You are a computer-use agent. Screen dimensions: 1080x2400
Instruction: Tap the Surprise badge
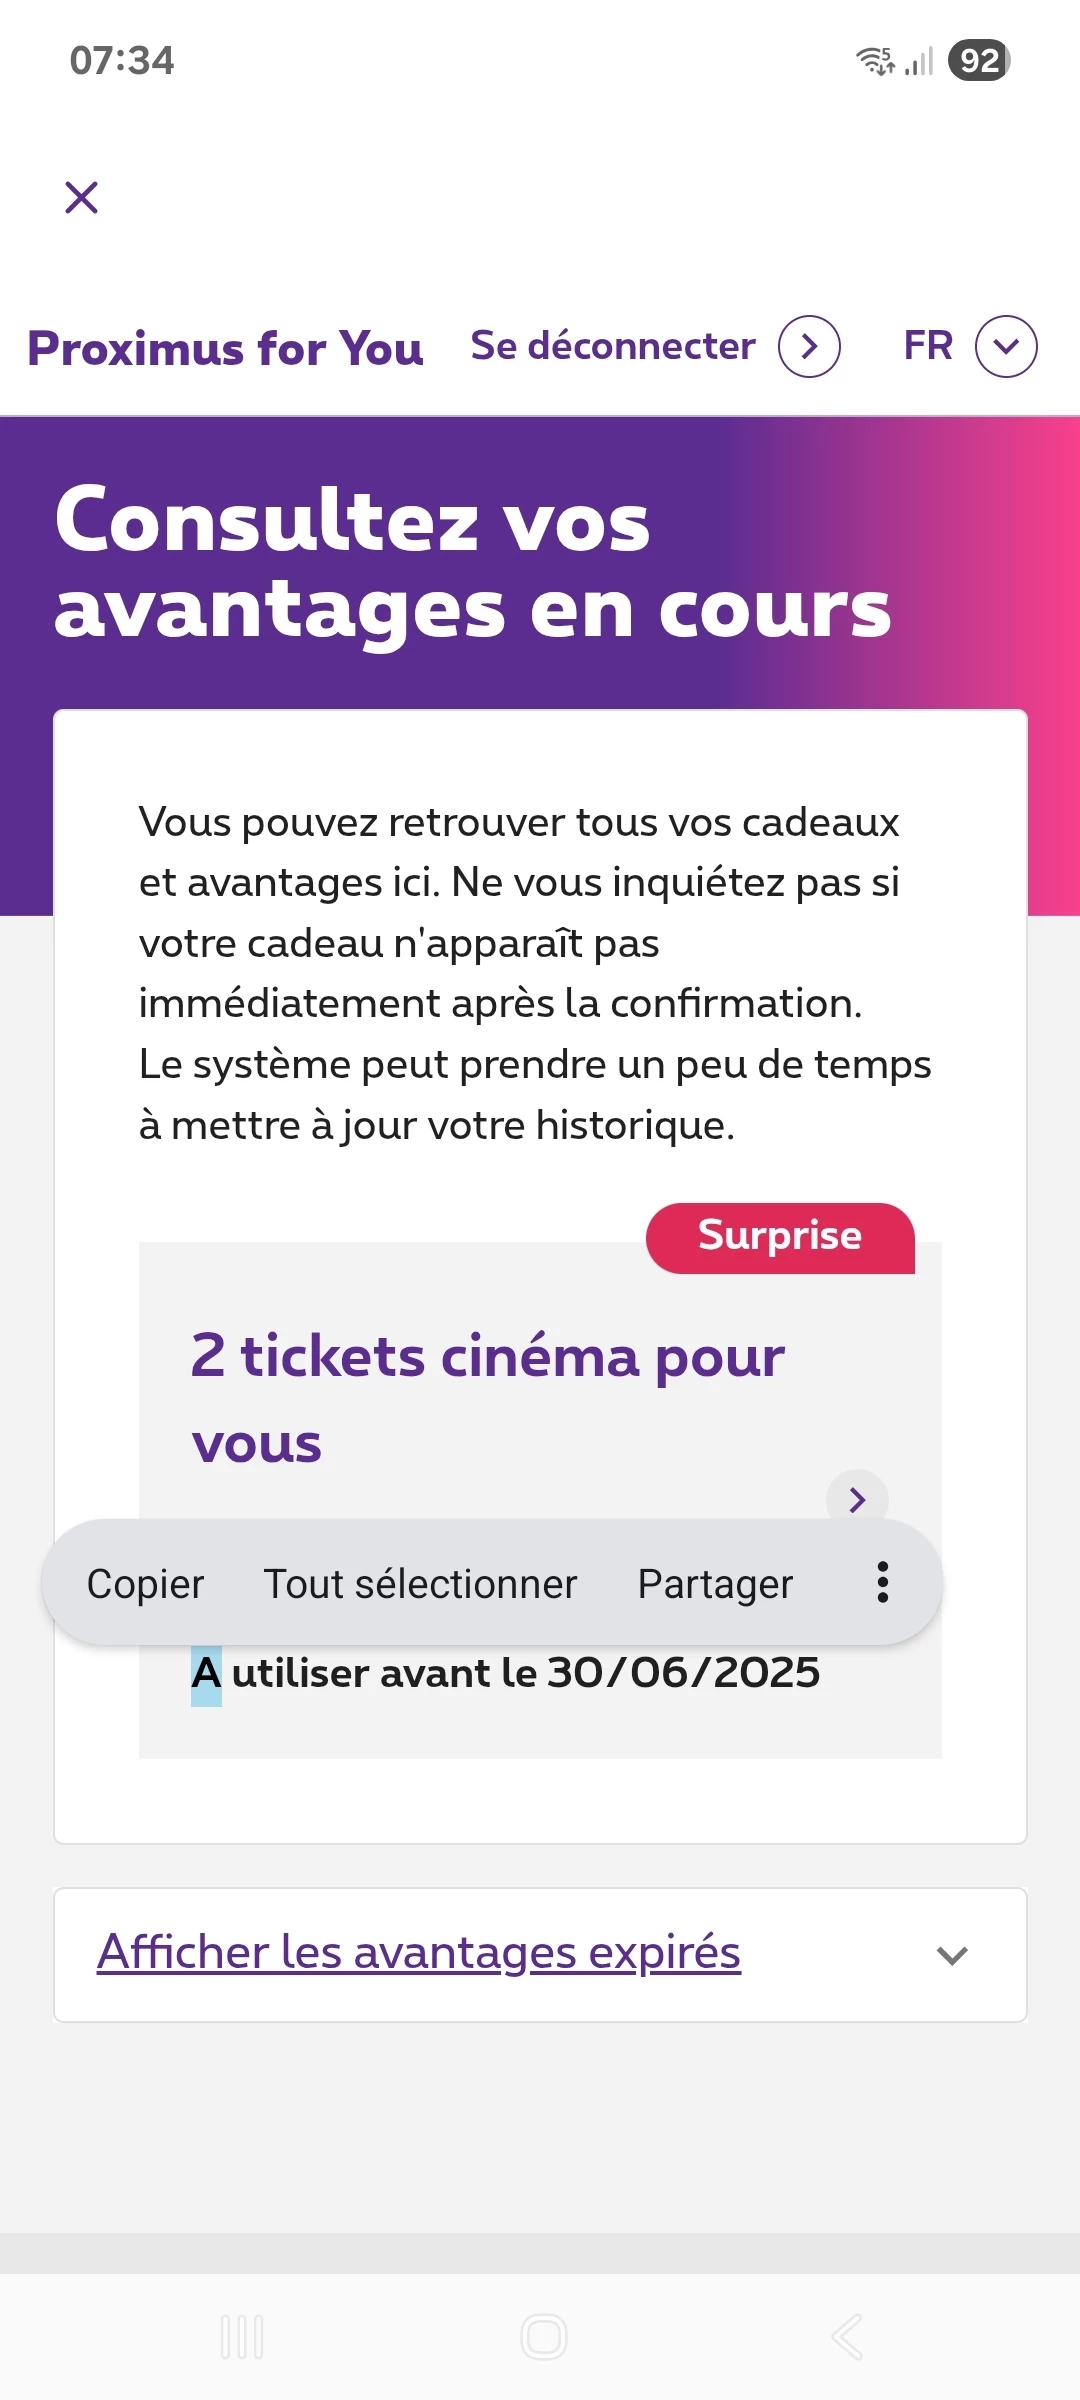coord(780,1237)
